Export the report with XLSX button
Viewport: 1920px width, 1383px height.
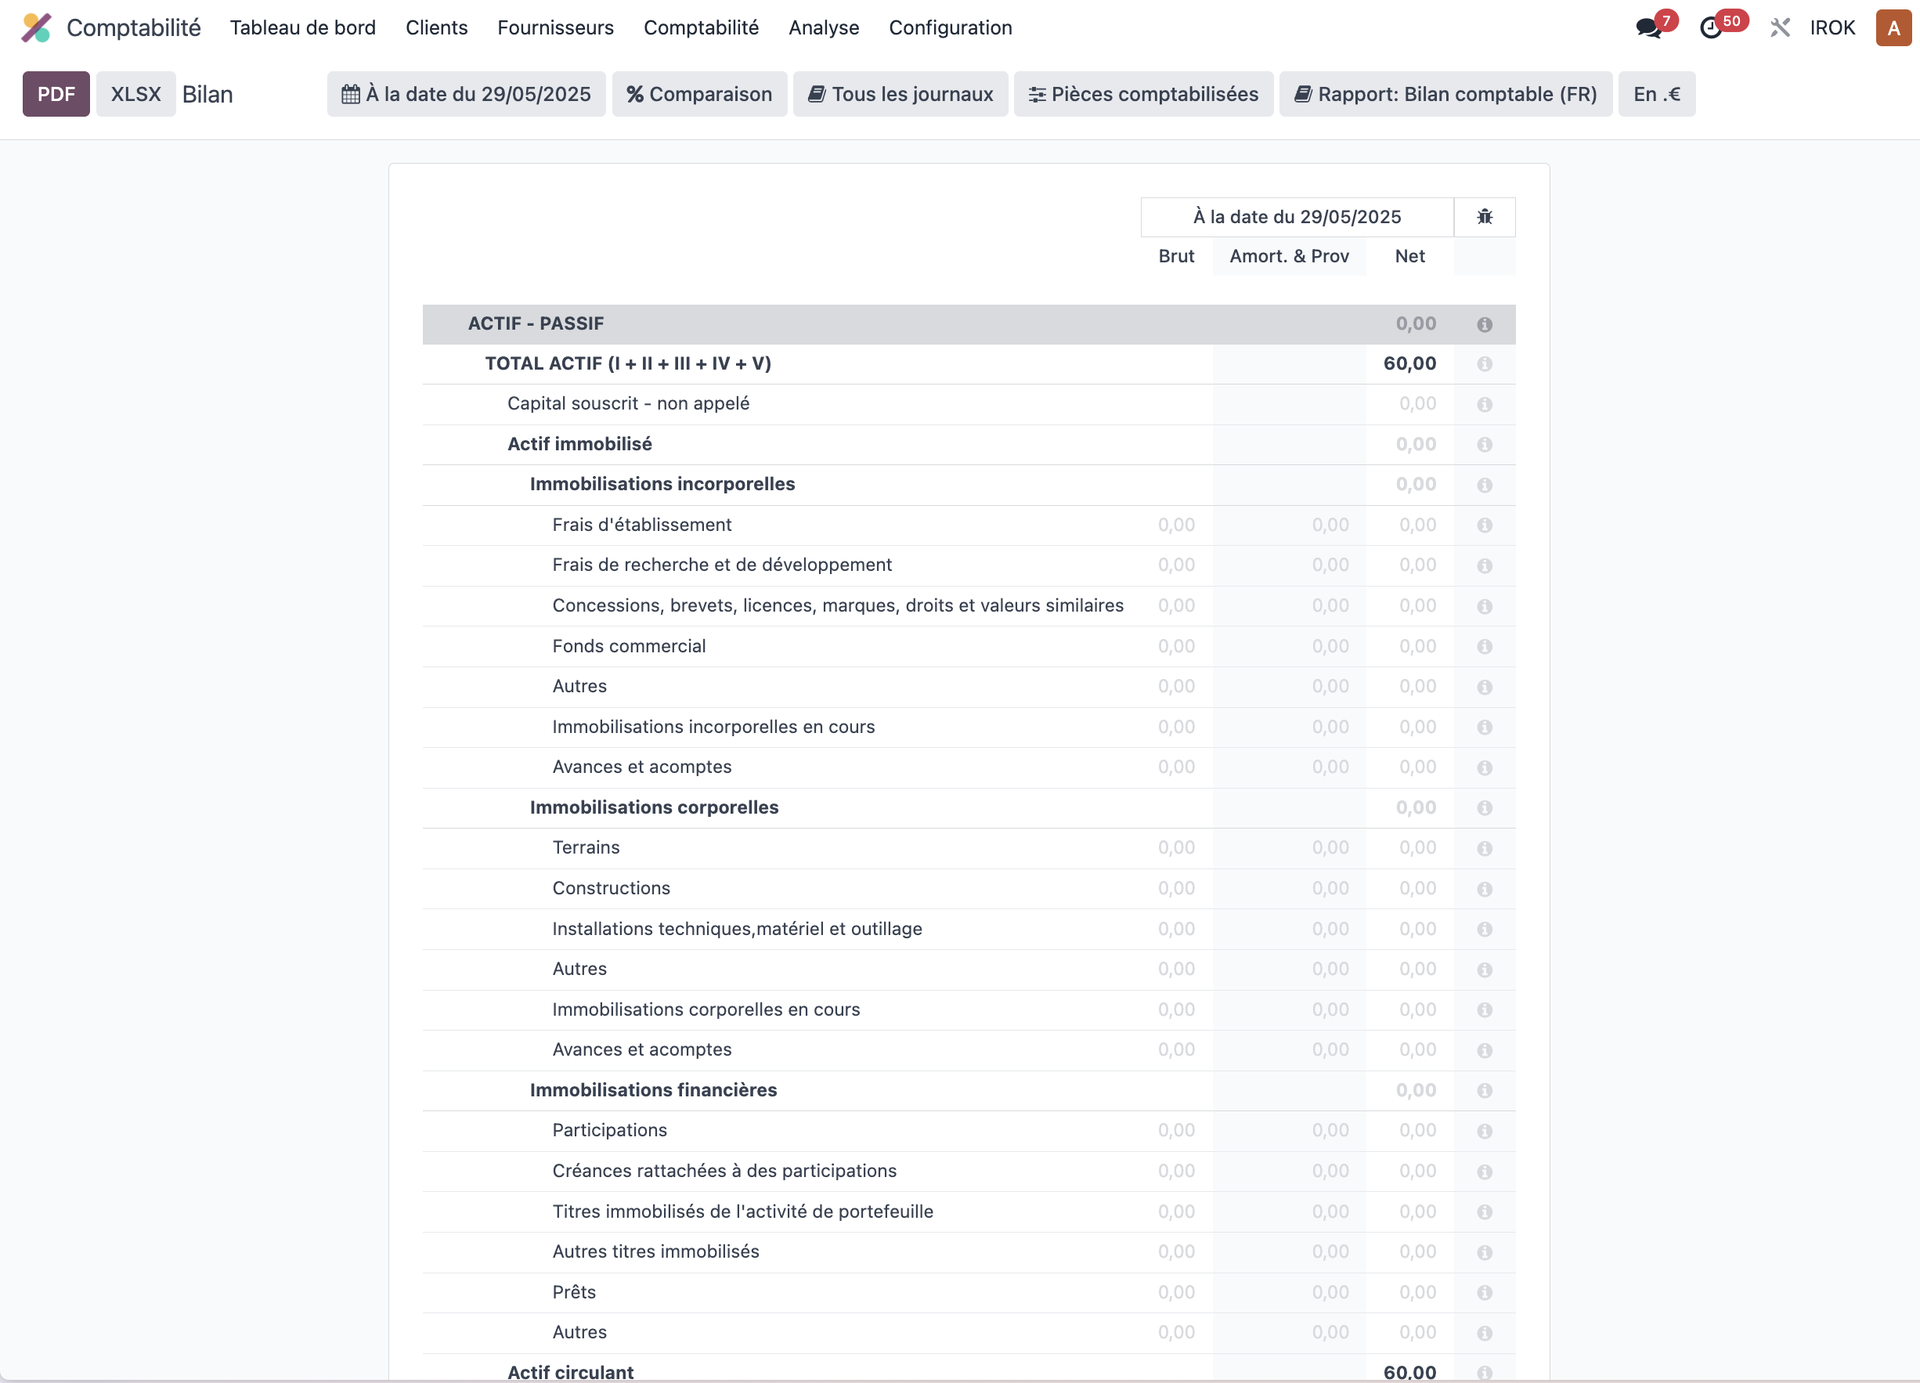click(136, 94)
